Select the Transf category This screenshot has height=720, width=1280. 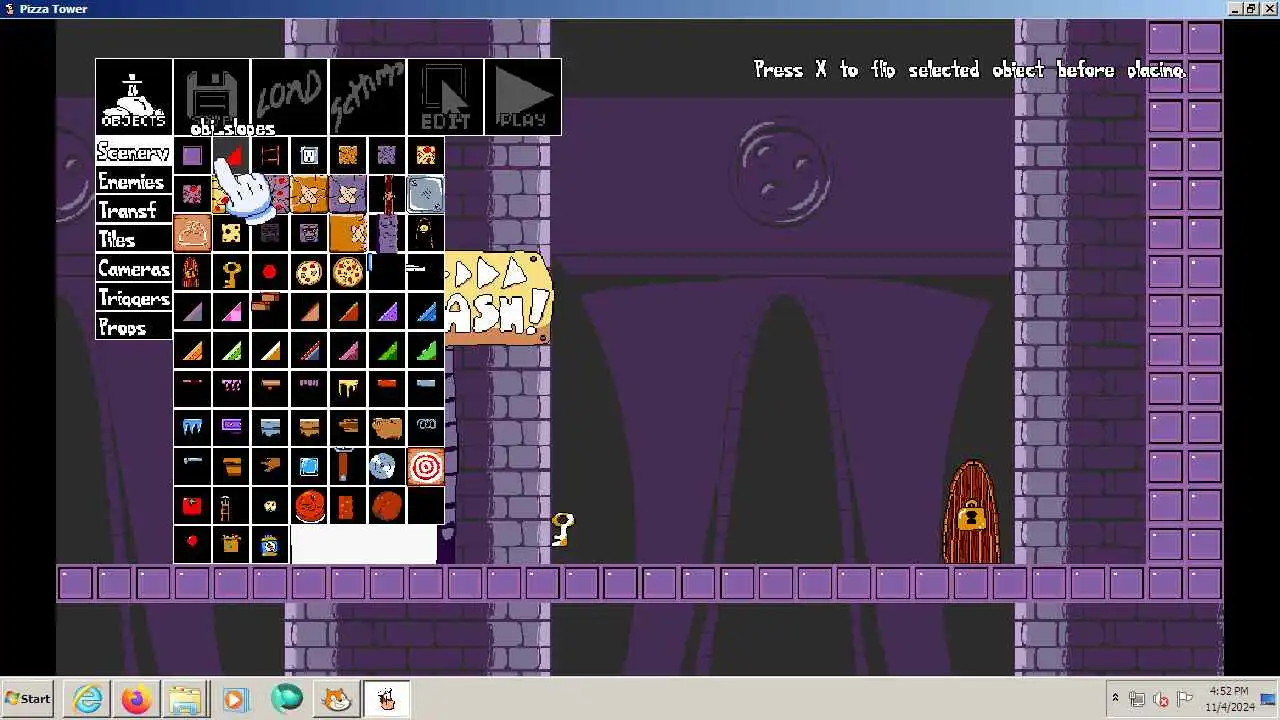coord(134,210)
